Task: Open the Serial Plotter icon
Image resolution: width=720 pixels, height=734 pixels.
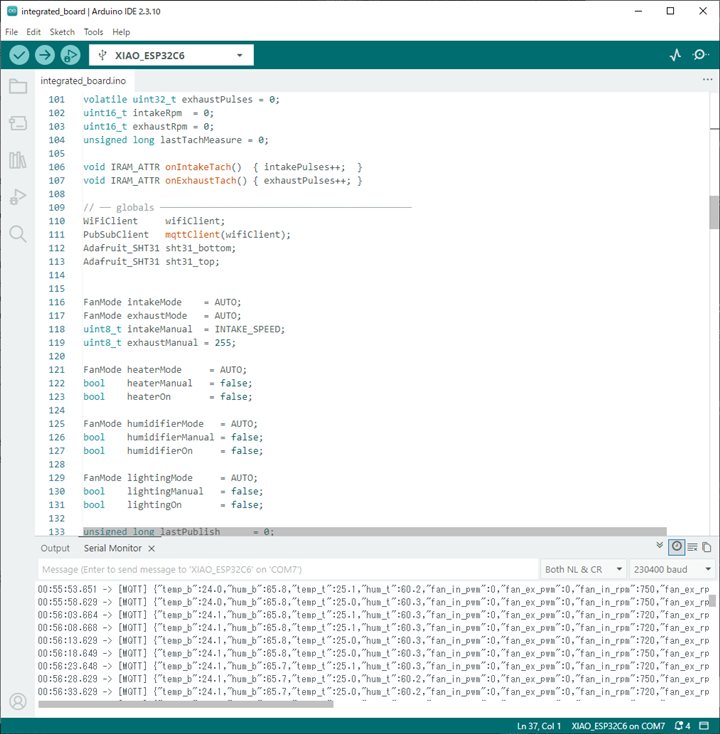Action: 675,55
